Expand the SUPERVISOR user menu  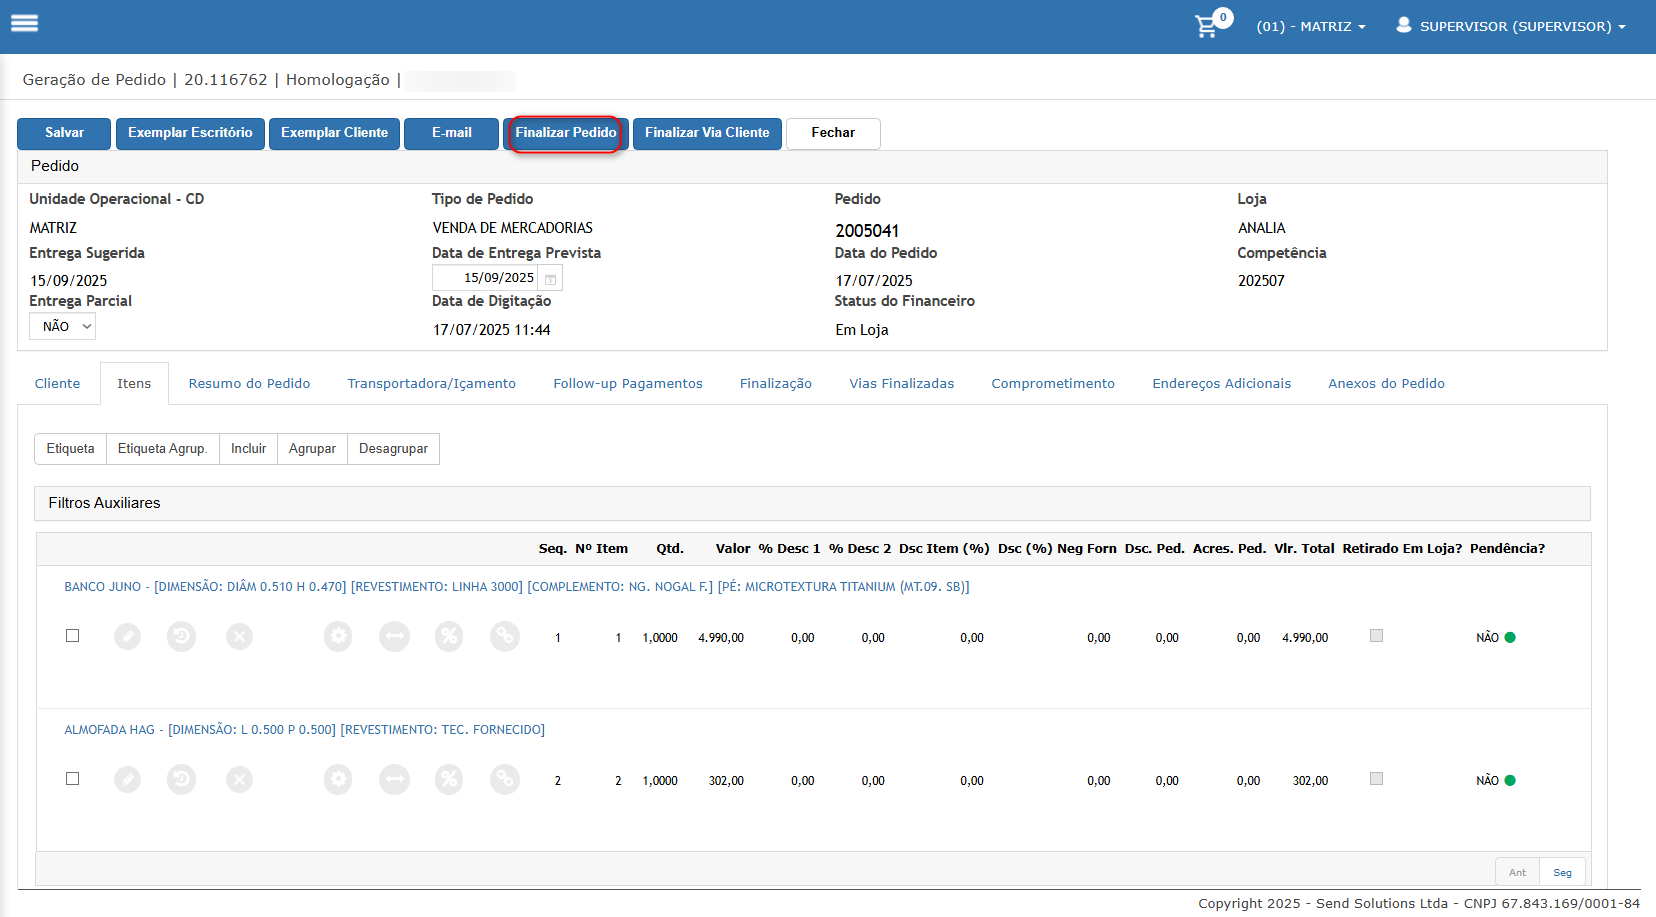coord(1511,26)
